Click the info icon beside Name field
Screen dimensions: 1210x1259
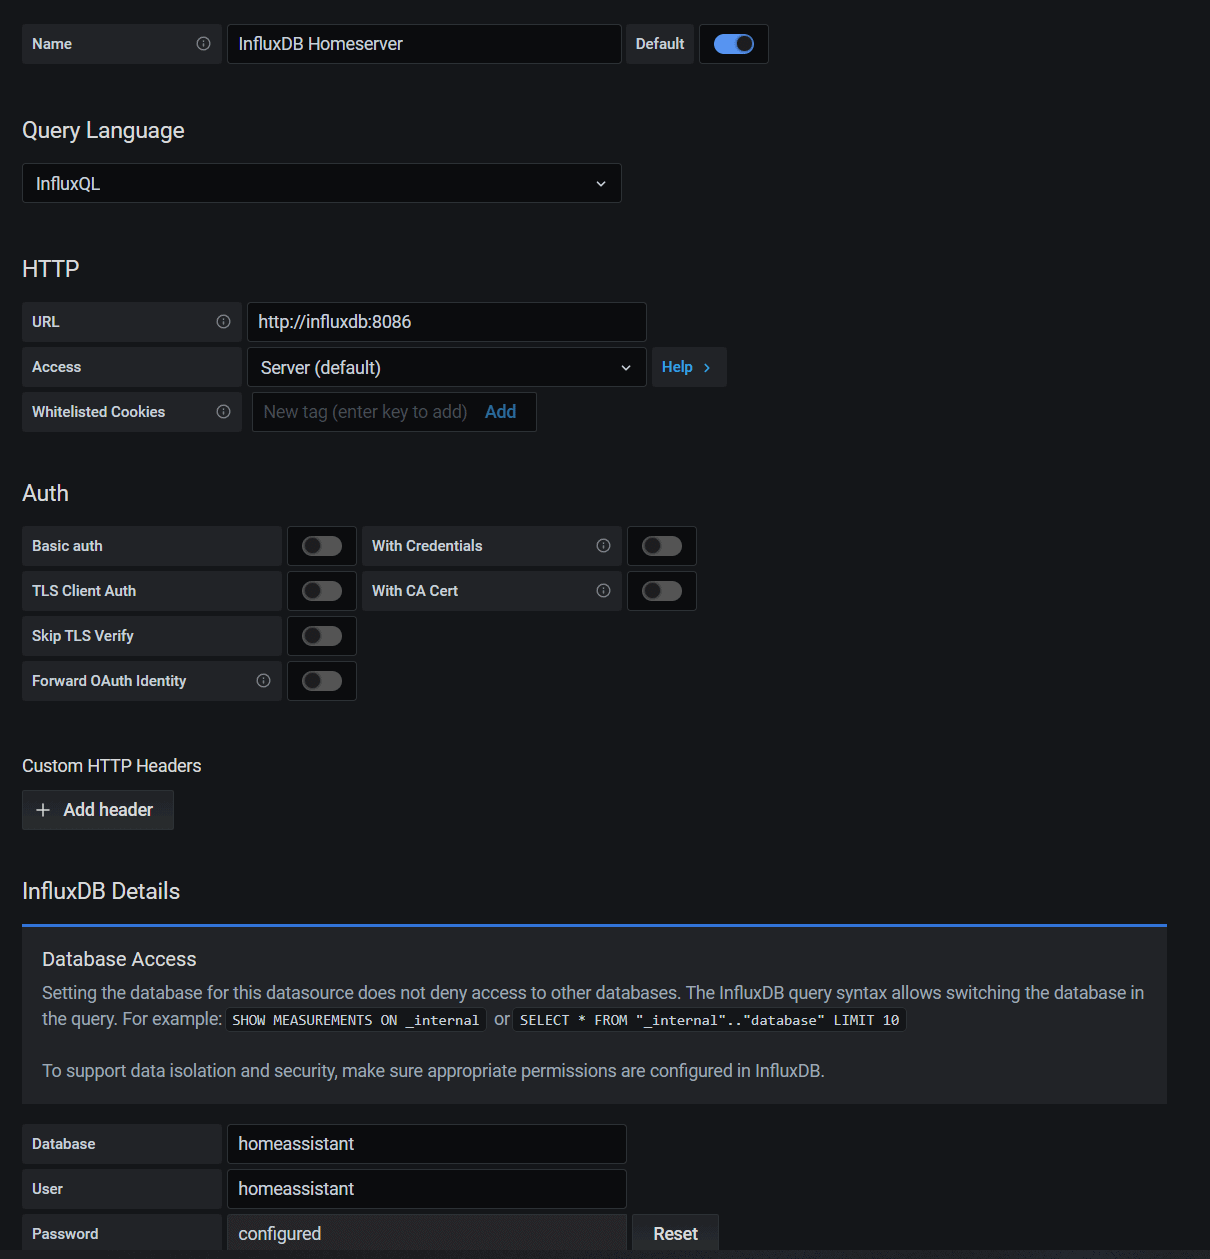point(203,44)
